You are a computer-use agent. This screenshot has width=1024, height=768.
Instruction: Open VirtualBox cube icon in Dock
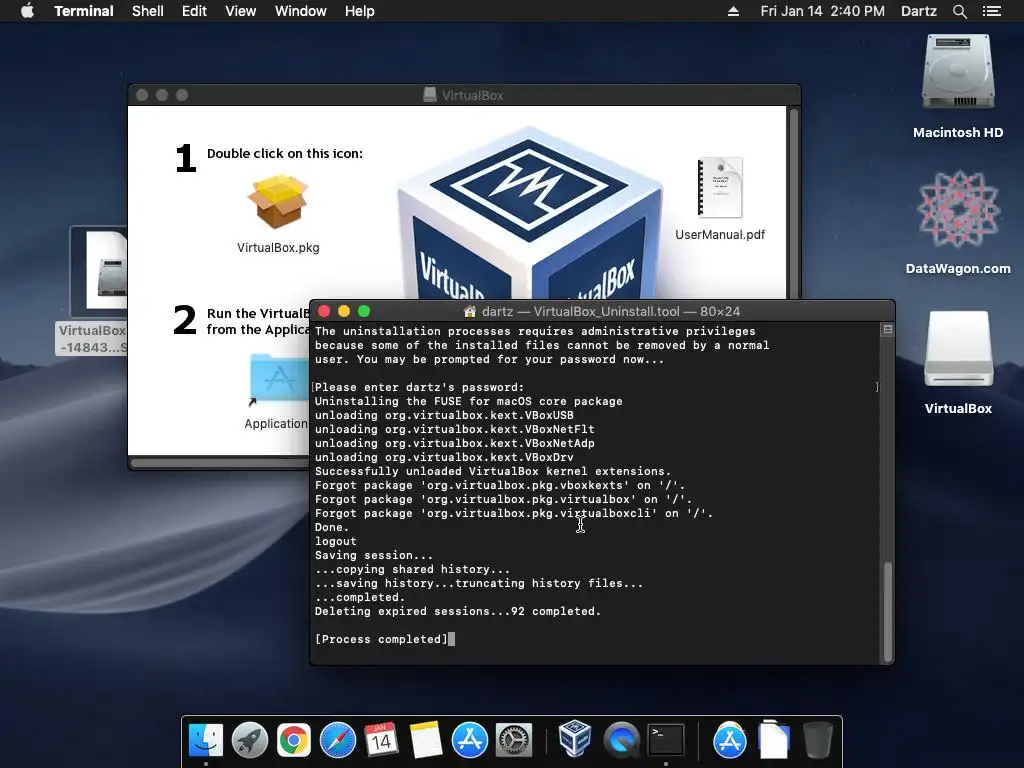(575, 739)
